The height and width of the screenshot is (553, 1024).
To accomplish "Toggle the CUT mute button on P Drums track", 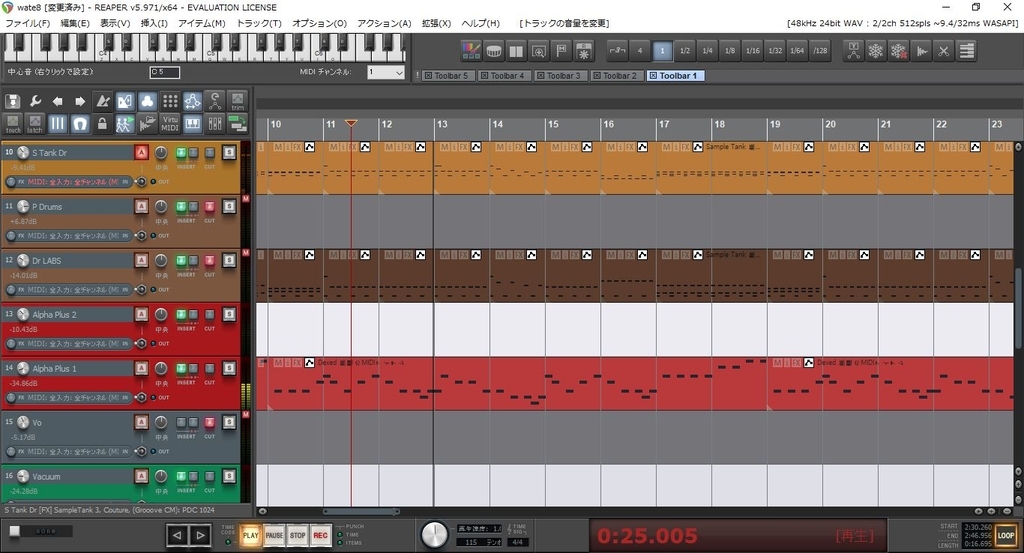I will coord(210,206).
